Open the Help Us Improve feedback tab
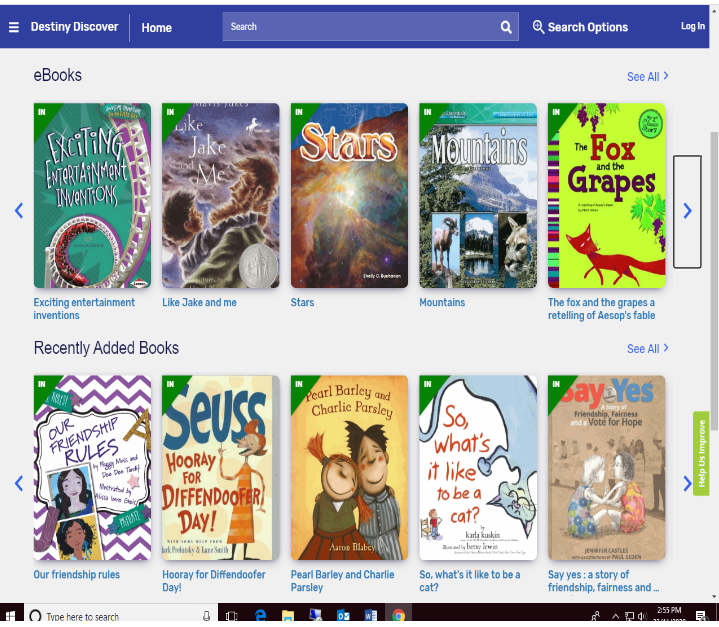 (x=701, y=454)
